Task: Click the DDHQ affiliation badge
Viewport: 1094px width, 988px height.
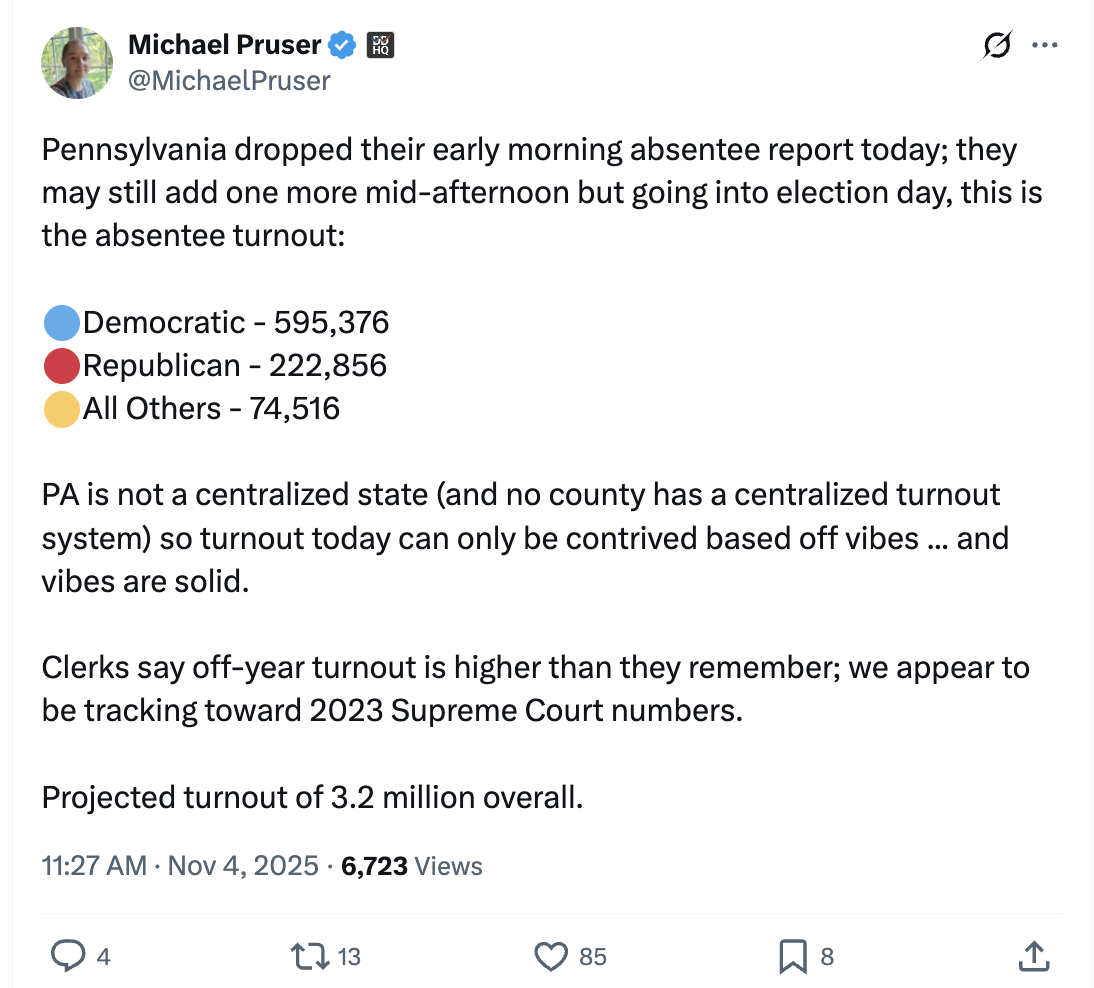Action: pyautogui.click(x=381, y=45)
